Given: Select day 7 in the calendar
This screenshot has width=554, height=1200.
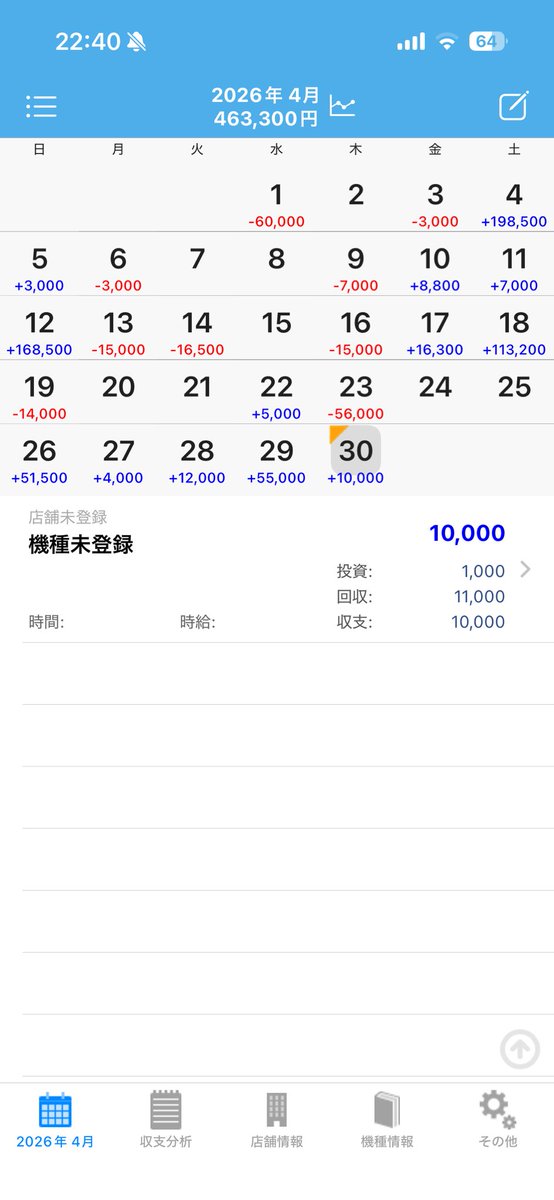Looking at the screenshot, I should point(197,268).
